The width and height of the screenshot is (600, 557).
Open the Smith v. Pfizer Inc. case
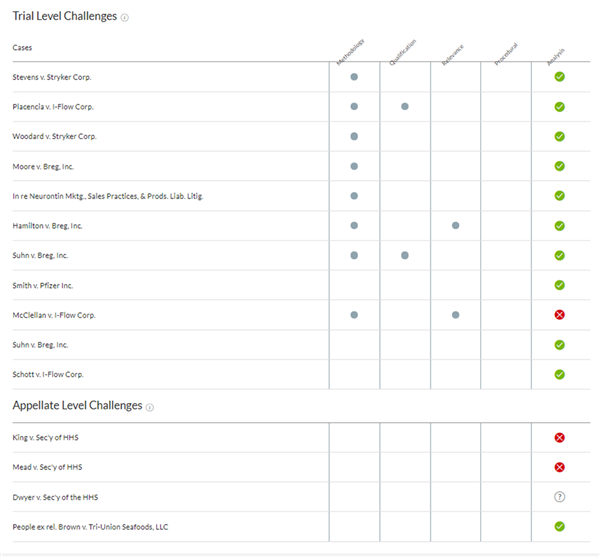pyautogui.click(x=42, y=285)
